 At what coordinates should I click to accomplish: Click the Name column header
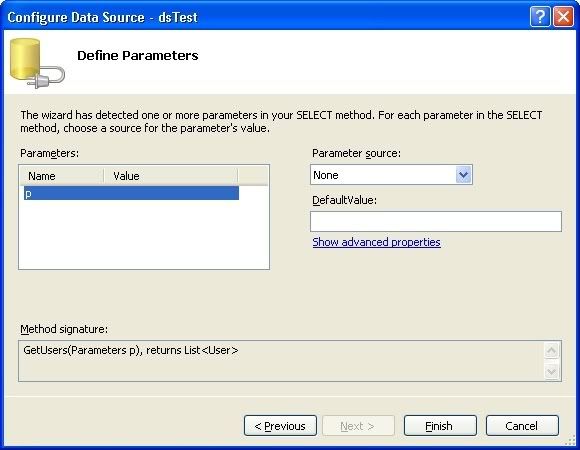(62, 176)
